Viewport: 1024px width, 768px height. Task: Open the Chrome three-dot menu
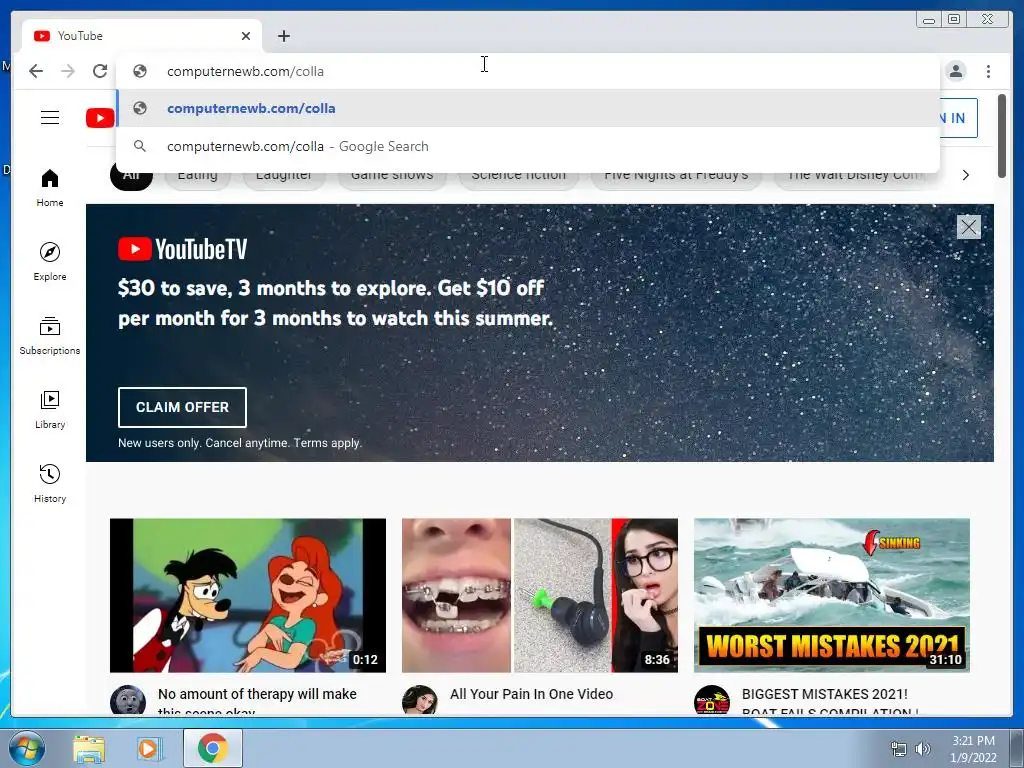coord(988,71)
